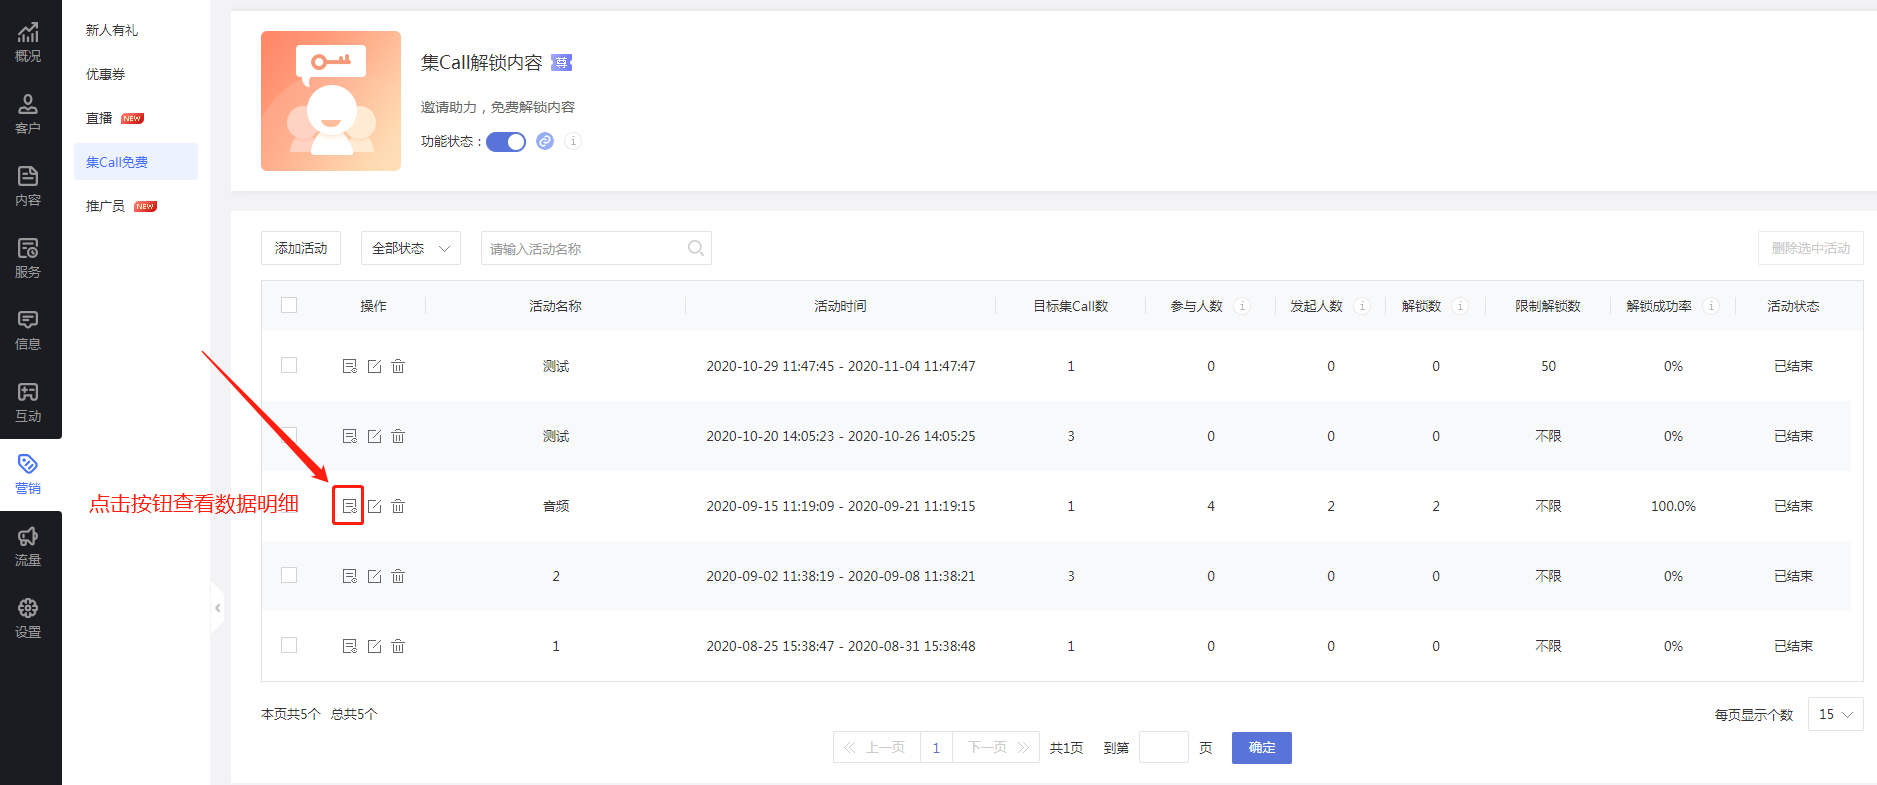View the data detail for the 2020-09-02 activity
1877x785 pixels.
coord(350,576)
